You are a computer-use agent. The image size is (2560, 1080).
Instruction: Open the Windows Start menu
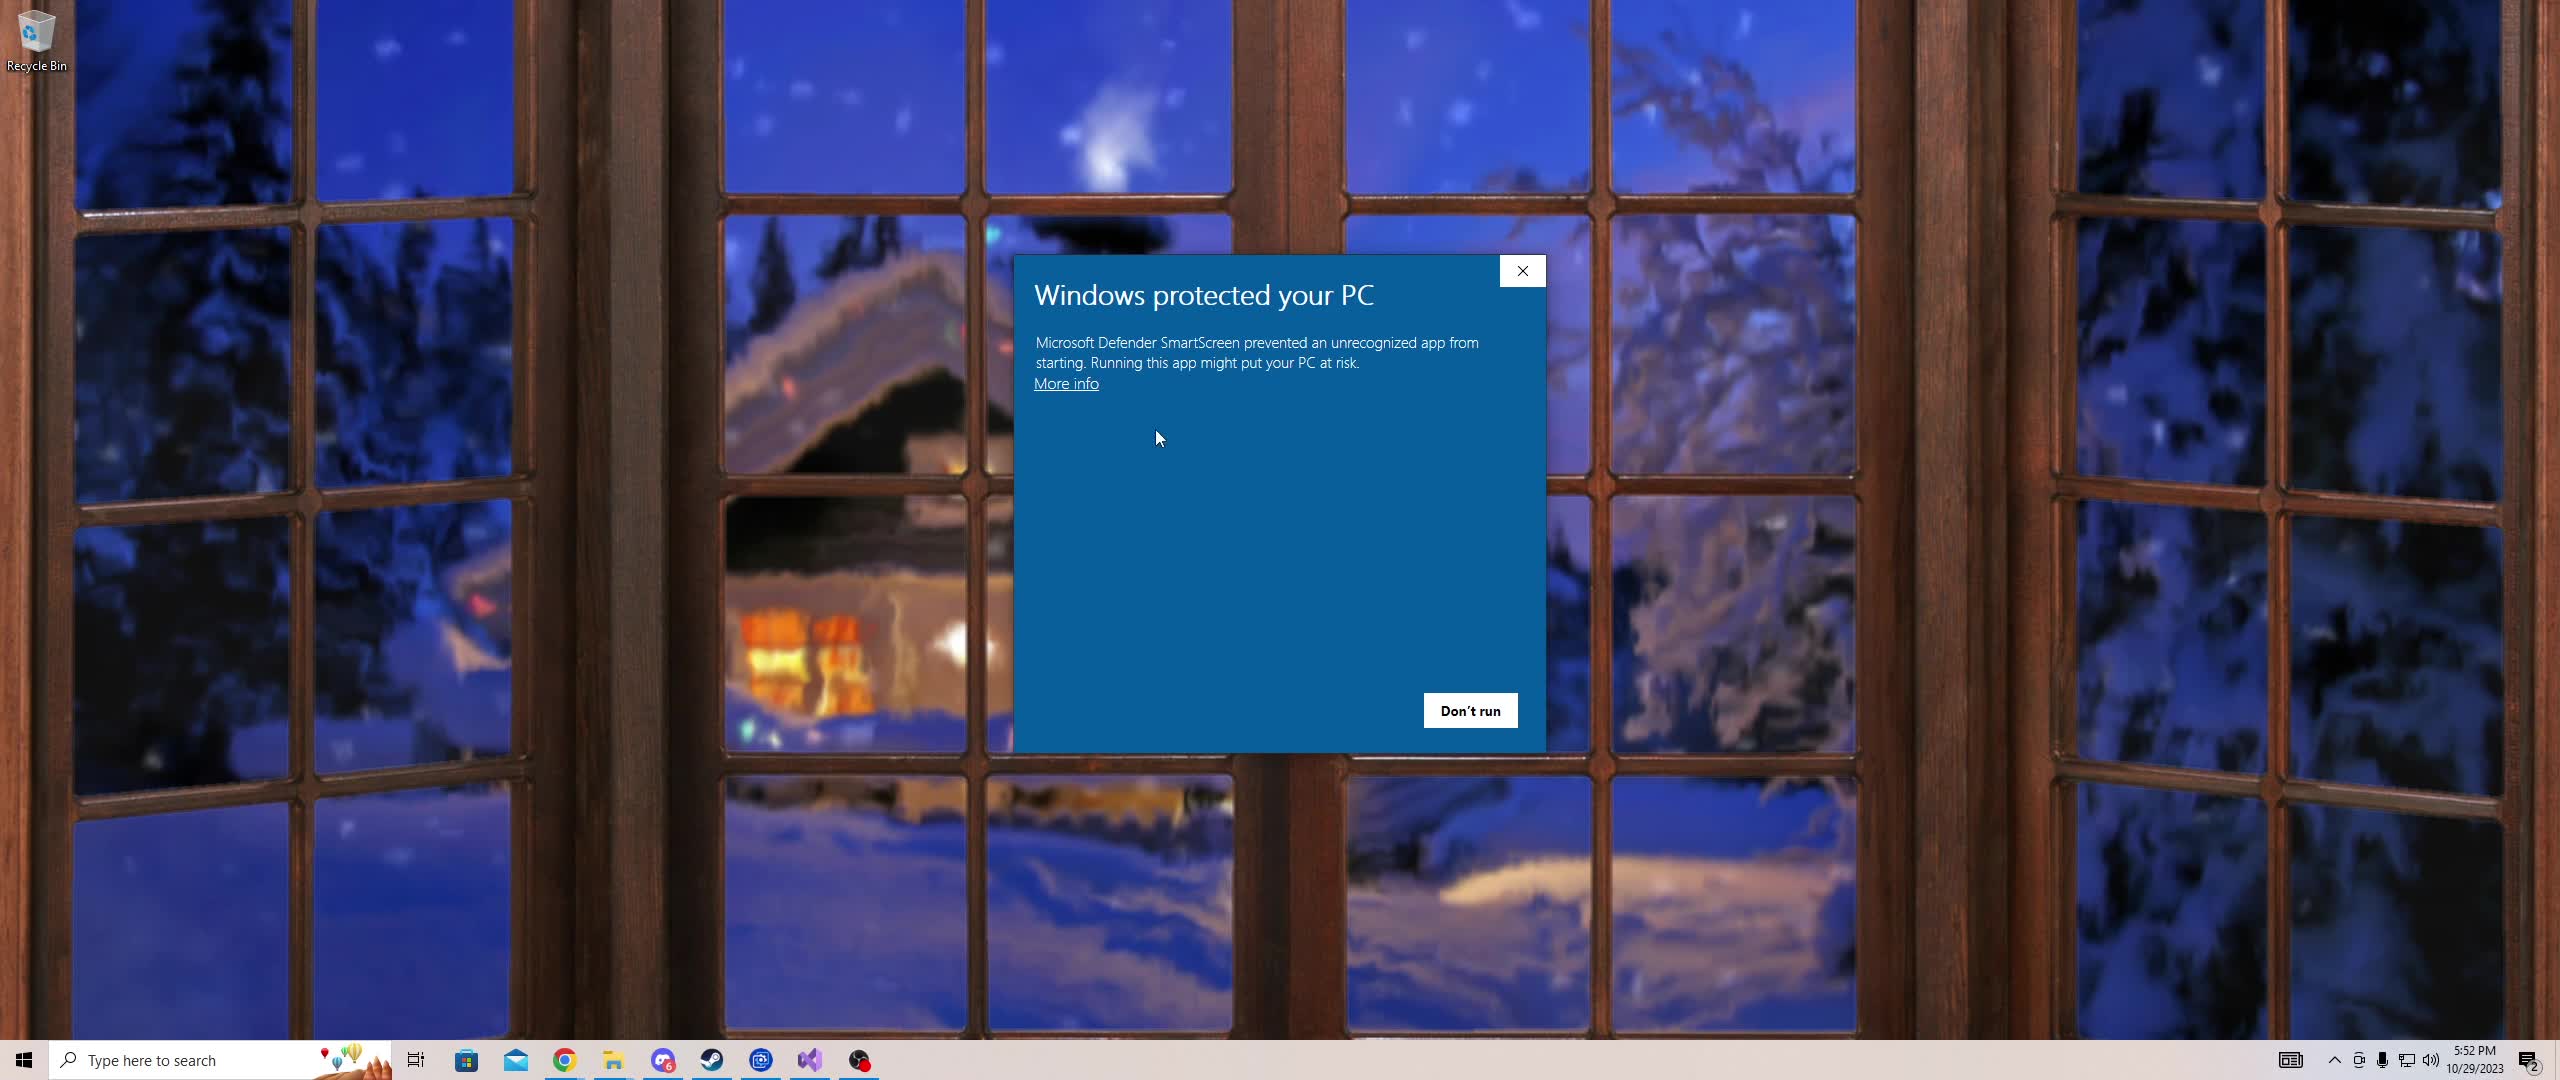(24, 1060)
